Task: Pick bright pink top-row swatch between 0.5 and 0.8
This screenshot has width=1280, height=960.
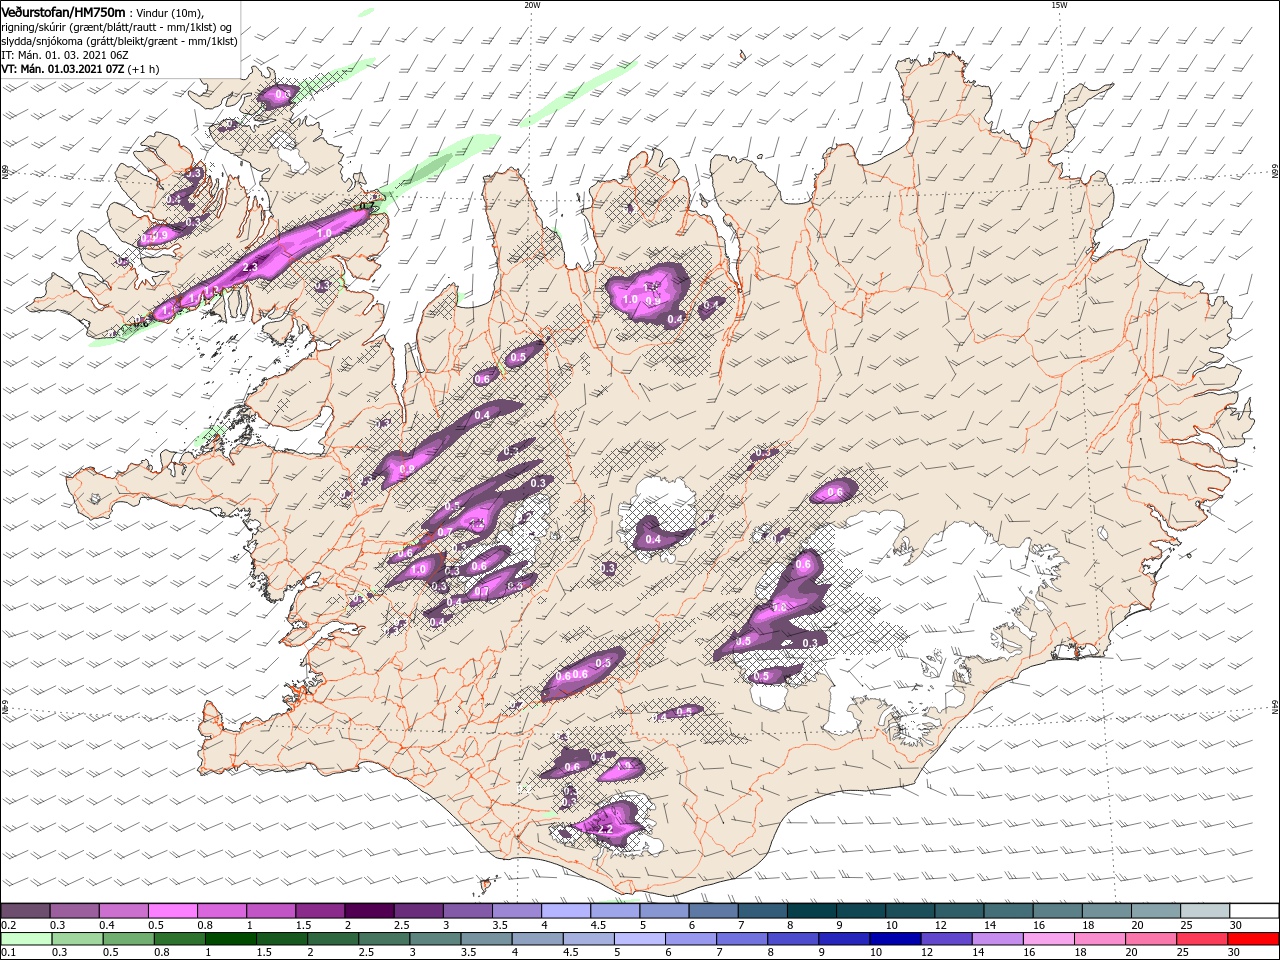Action: [172, 910]
